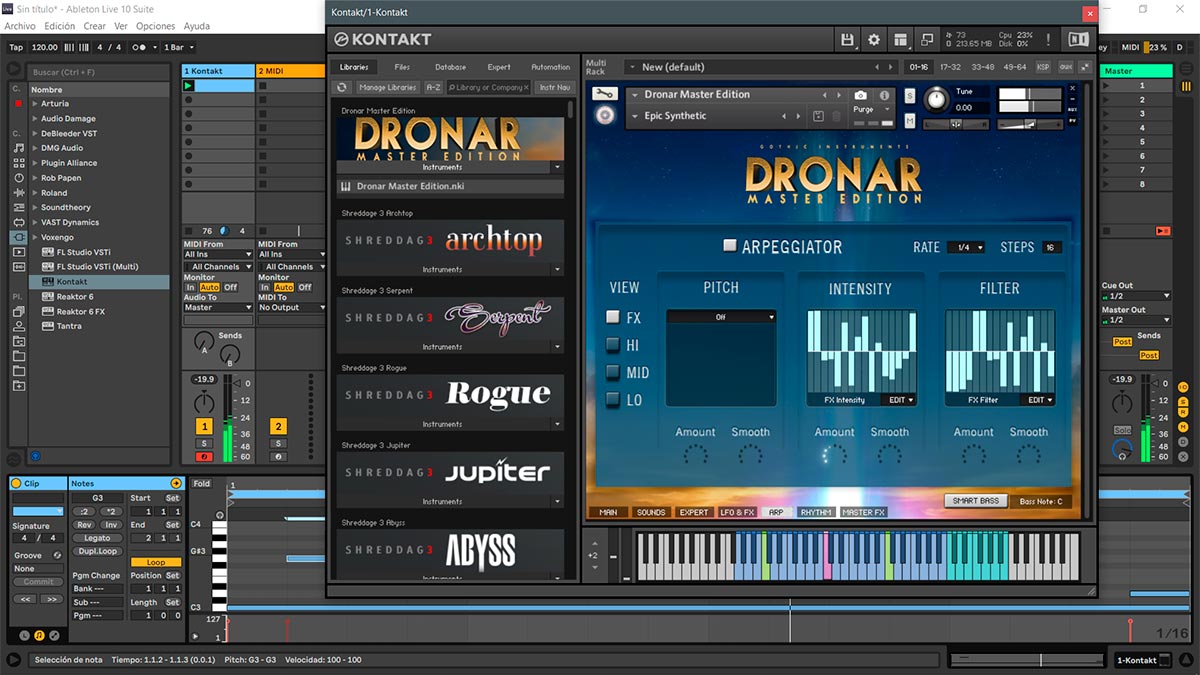Toggle the Kontakt instrument Mute M button

tap(910, 121)
